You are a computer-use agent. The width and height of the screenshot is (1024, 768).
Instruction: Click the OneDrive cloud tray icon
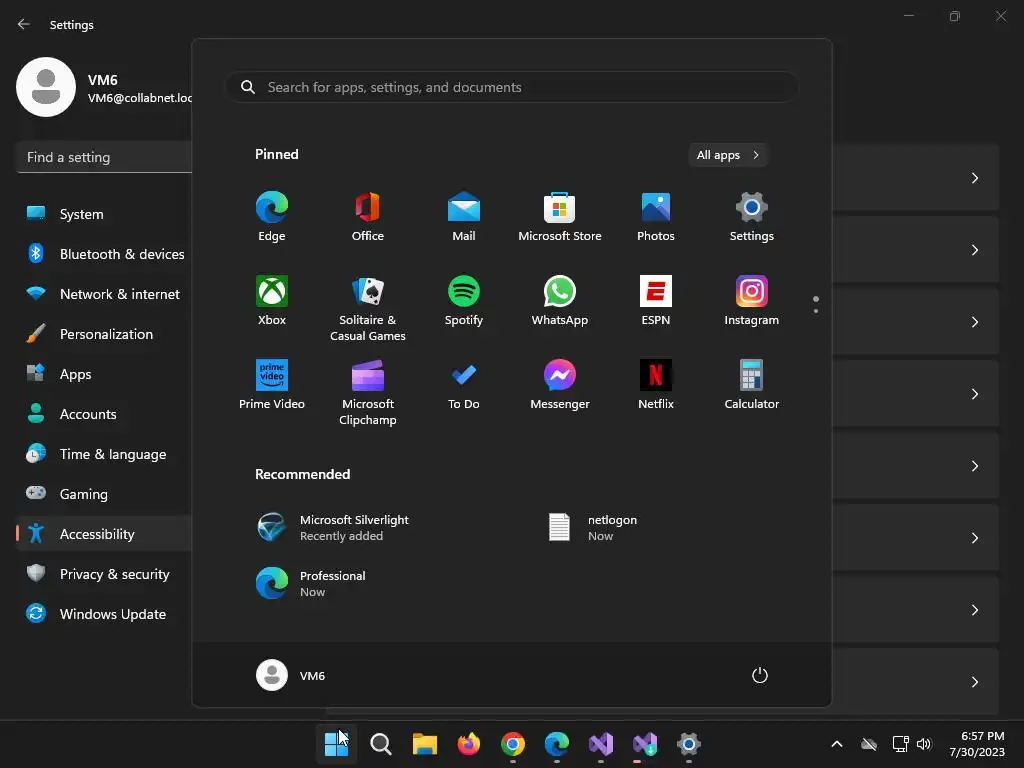(869, 744)
